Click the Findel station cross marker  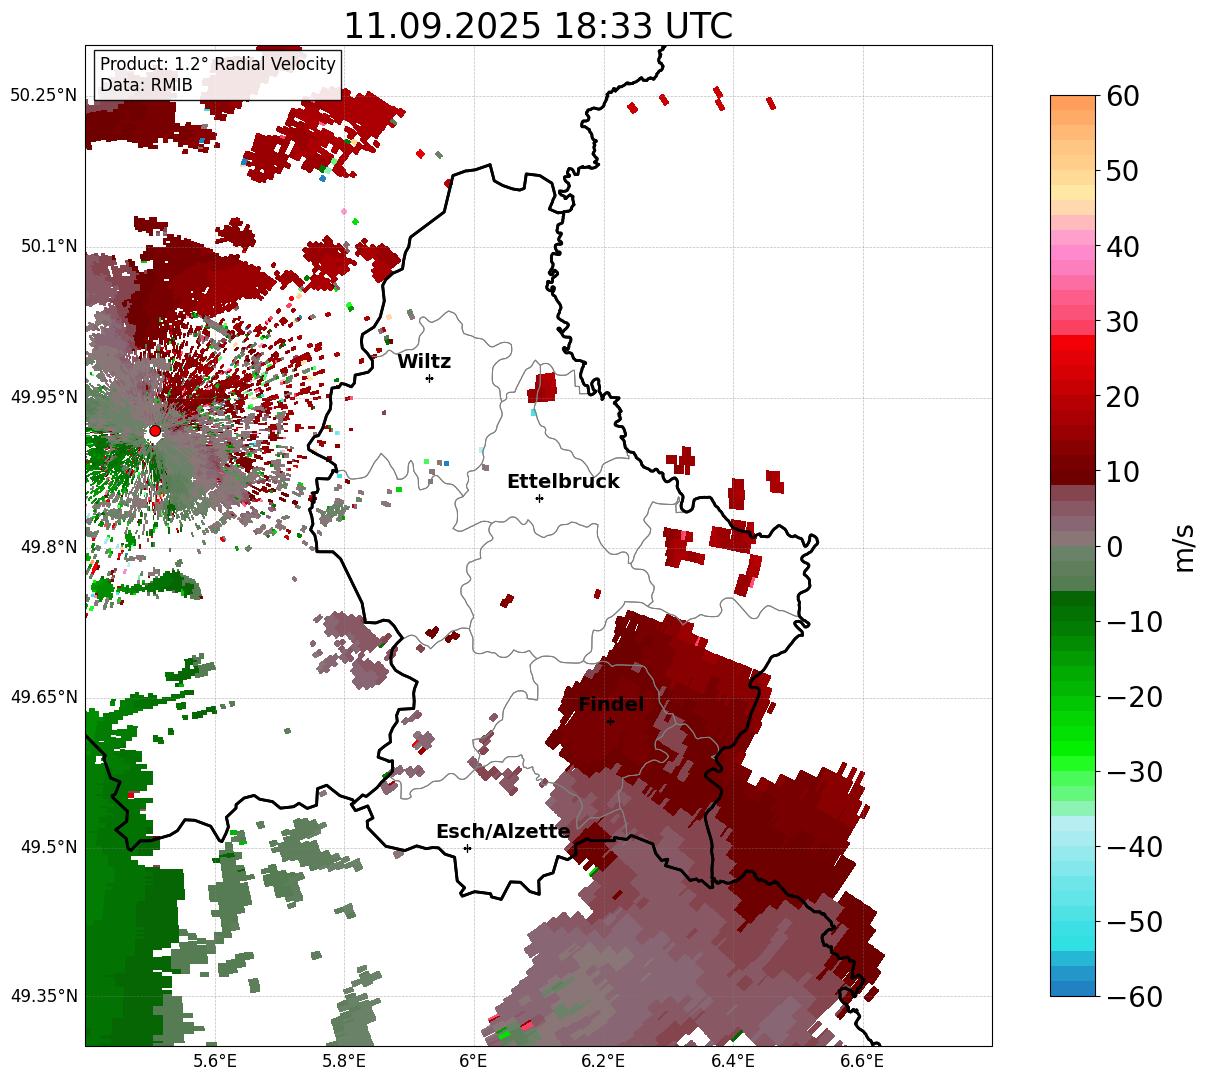[610, 721]
